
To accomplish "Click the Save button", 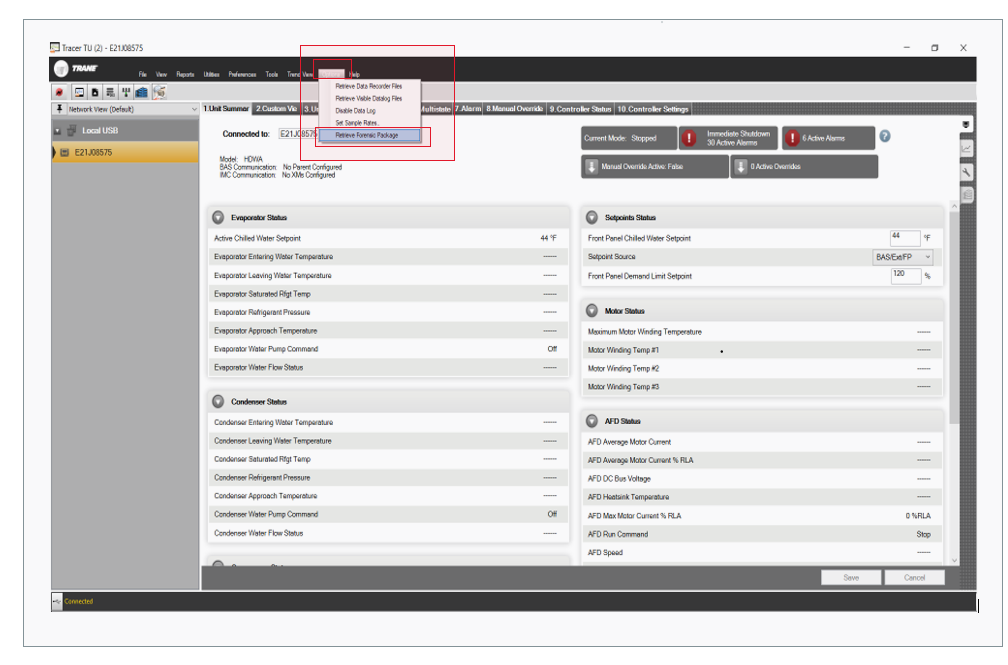I will point(851,578).
